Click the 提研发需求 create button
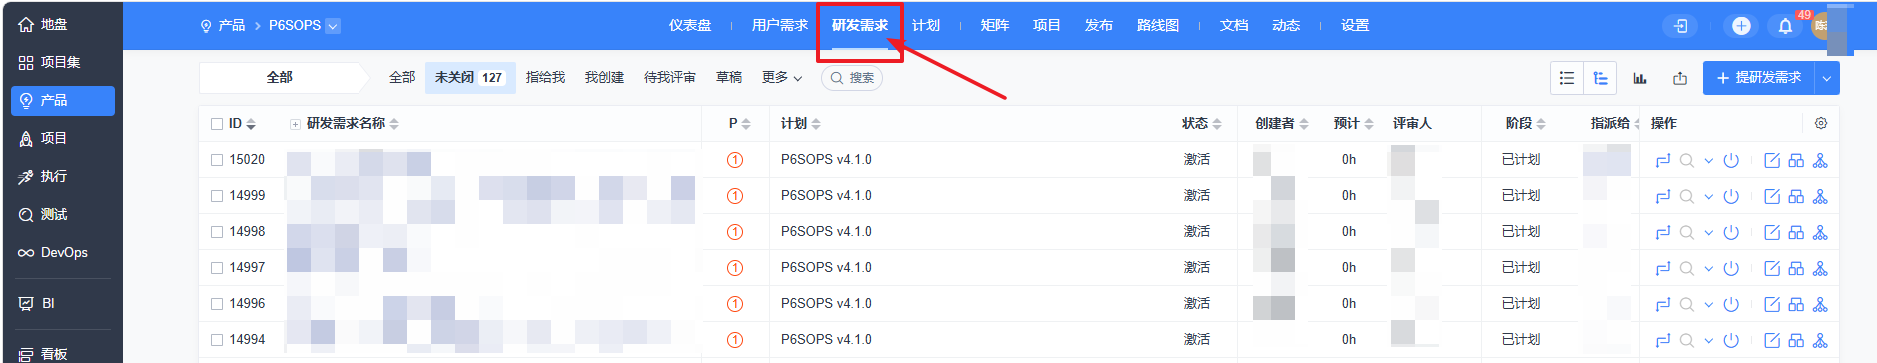Viewport: 1877px width, 363px height. pos(1760,78)
